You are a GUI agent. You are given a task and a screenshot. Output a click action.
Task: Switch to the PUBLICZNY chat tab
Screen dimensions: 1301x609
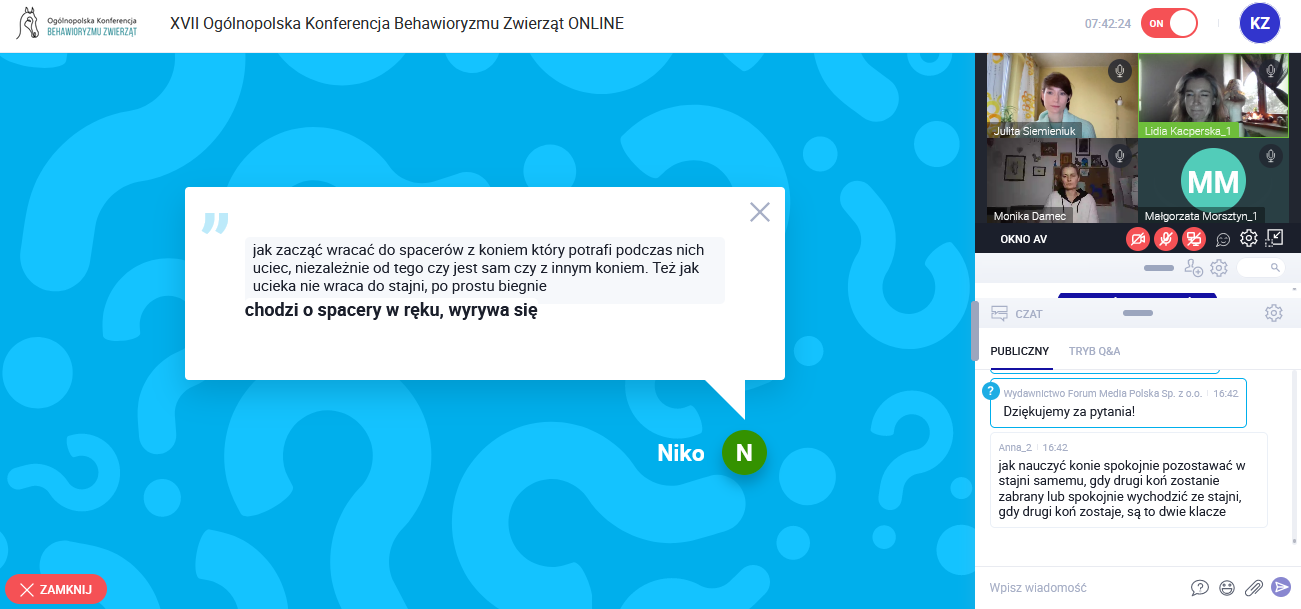click(1019, 351)
